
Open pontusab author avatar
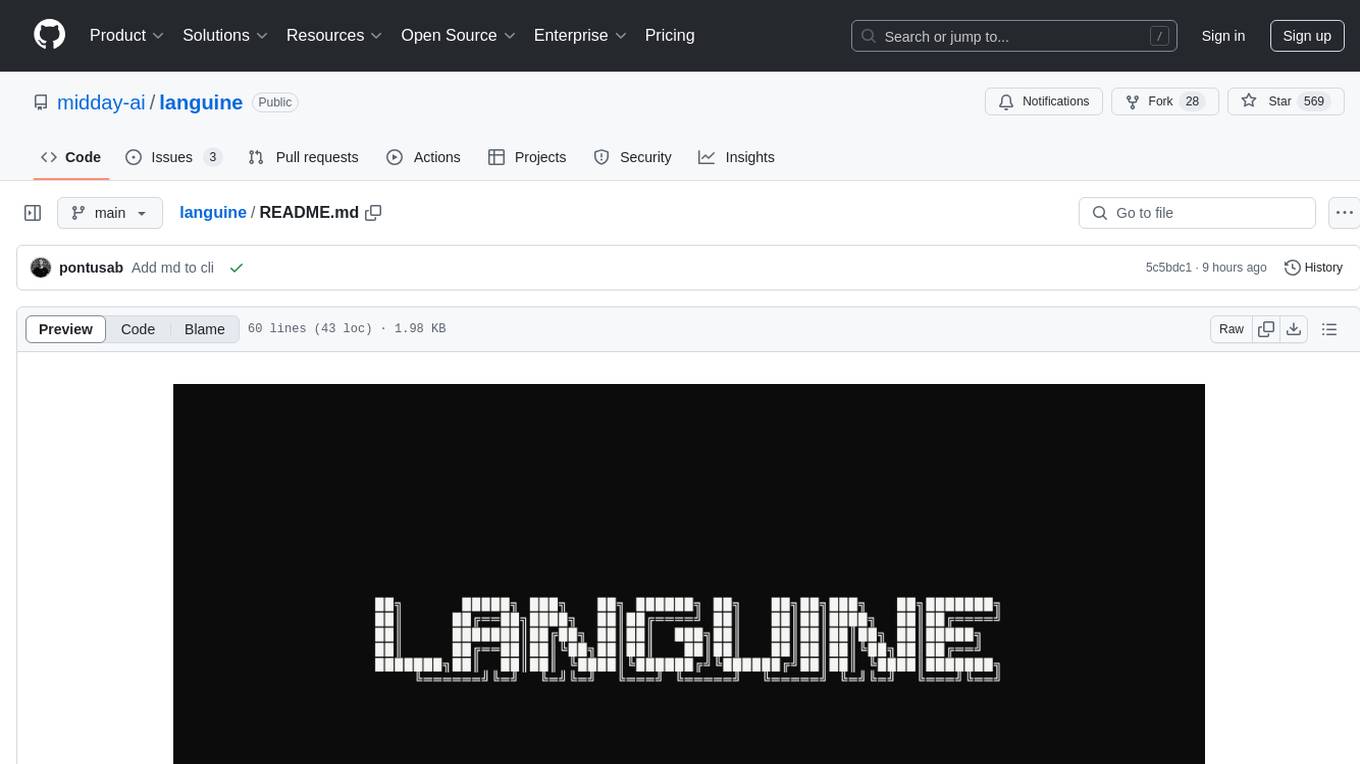pos(41,268)
